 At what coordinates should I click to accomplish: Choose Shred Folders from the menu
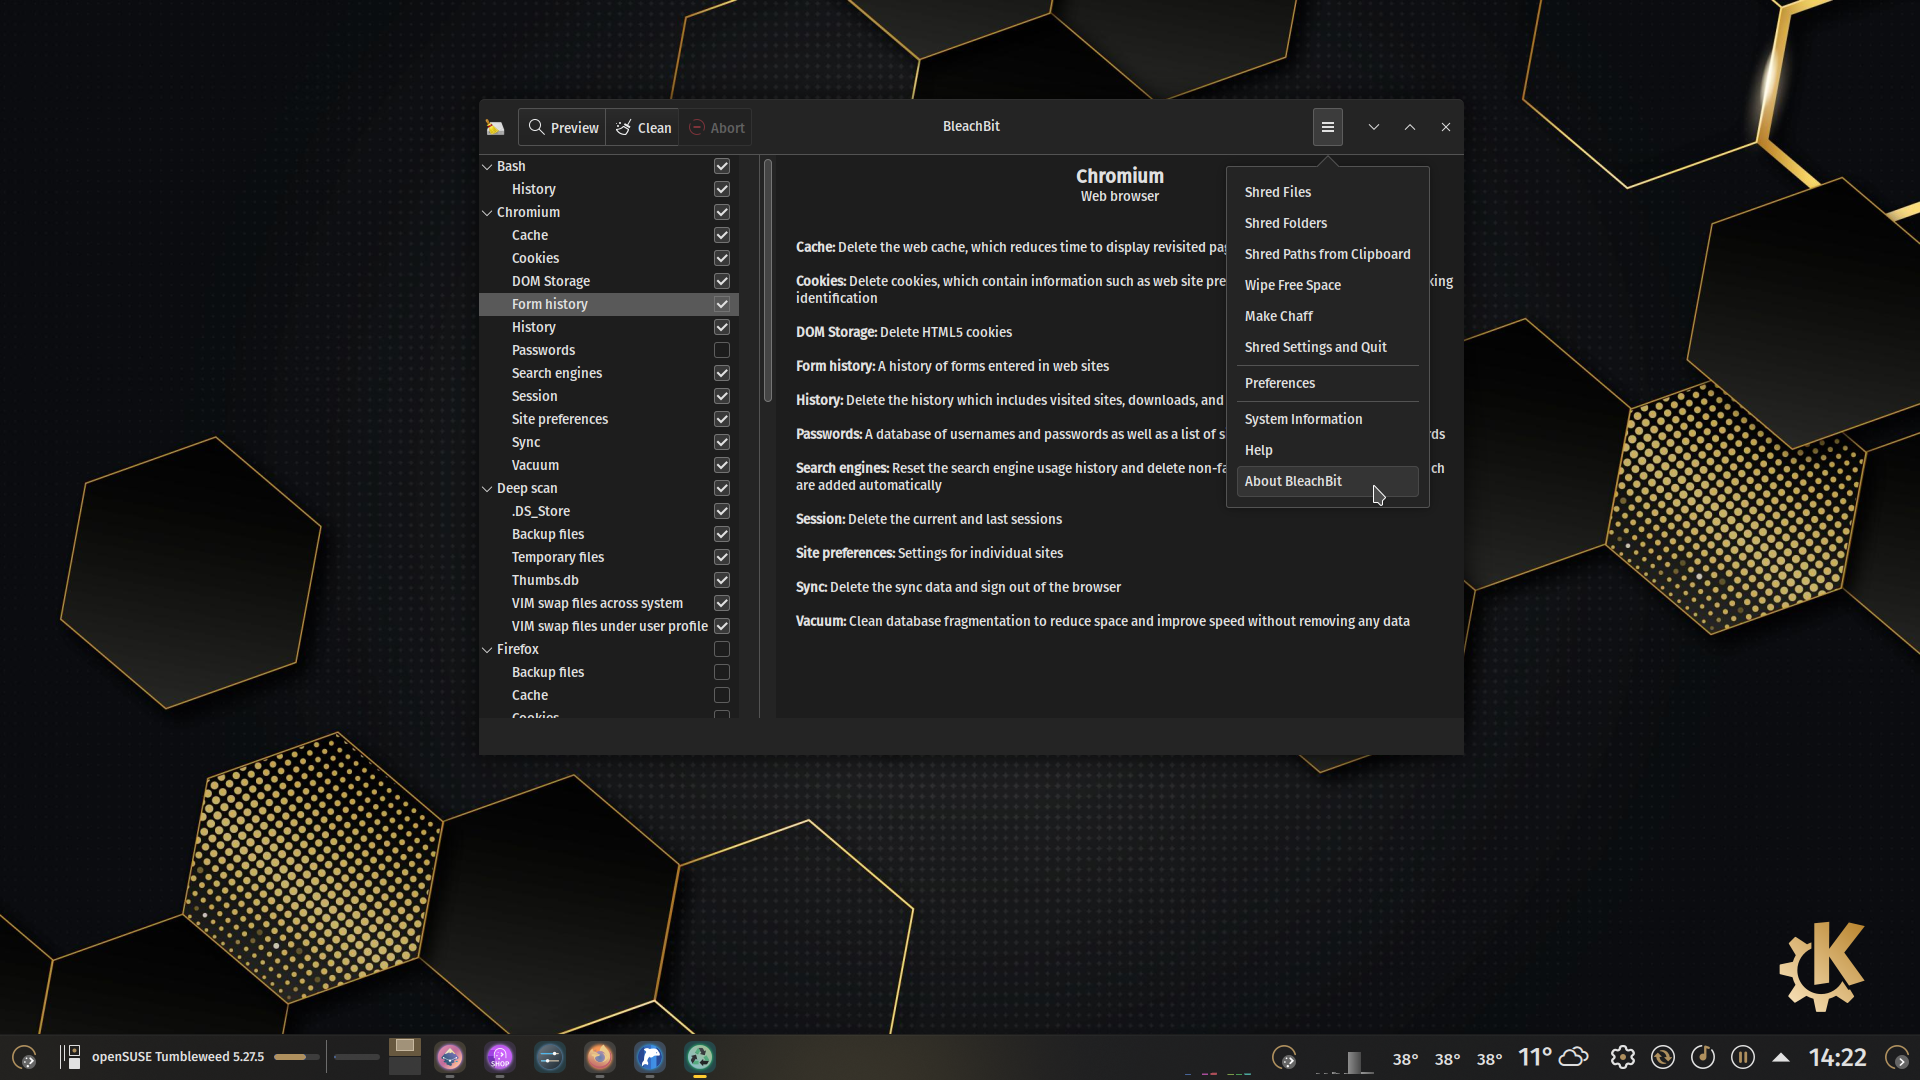tap(1327, 223)
